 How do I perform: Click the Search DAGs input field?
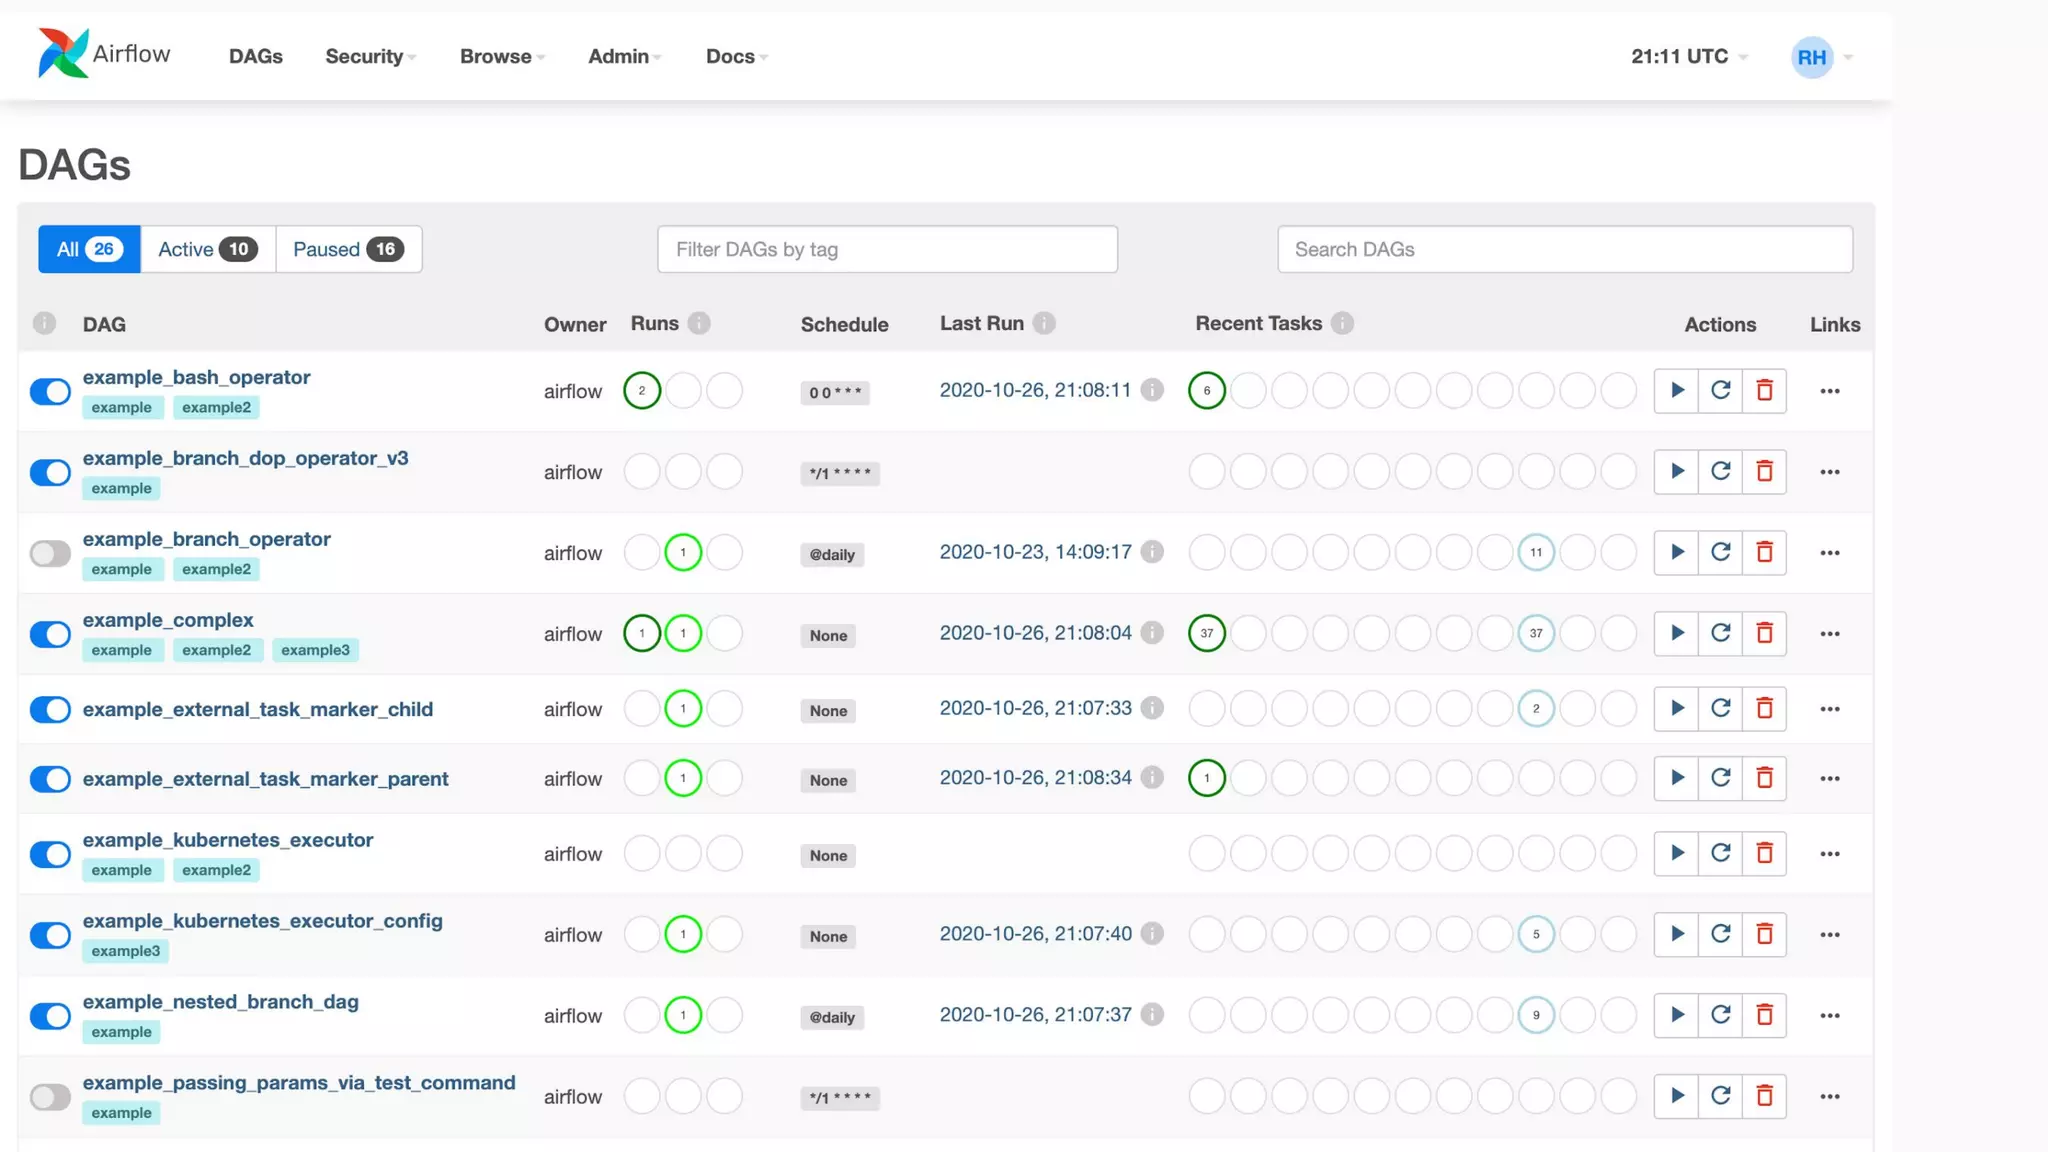(x=1564, y=250)
